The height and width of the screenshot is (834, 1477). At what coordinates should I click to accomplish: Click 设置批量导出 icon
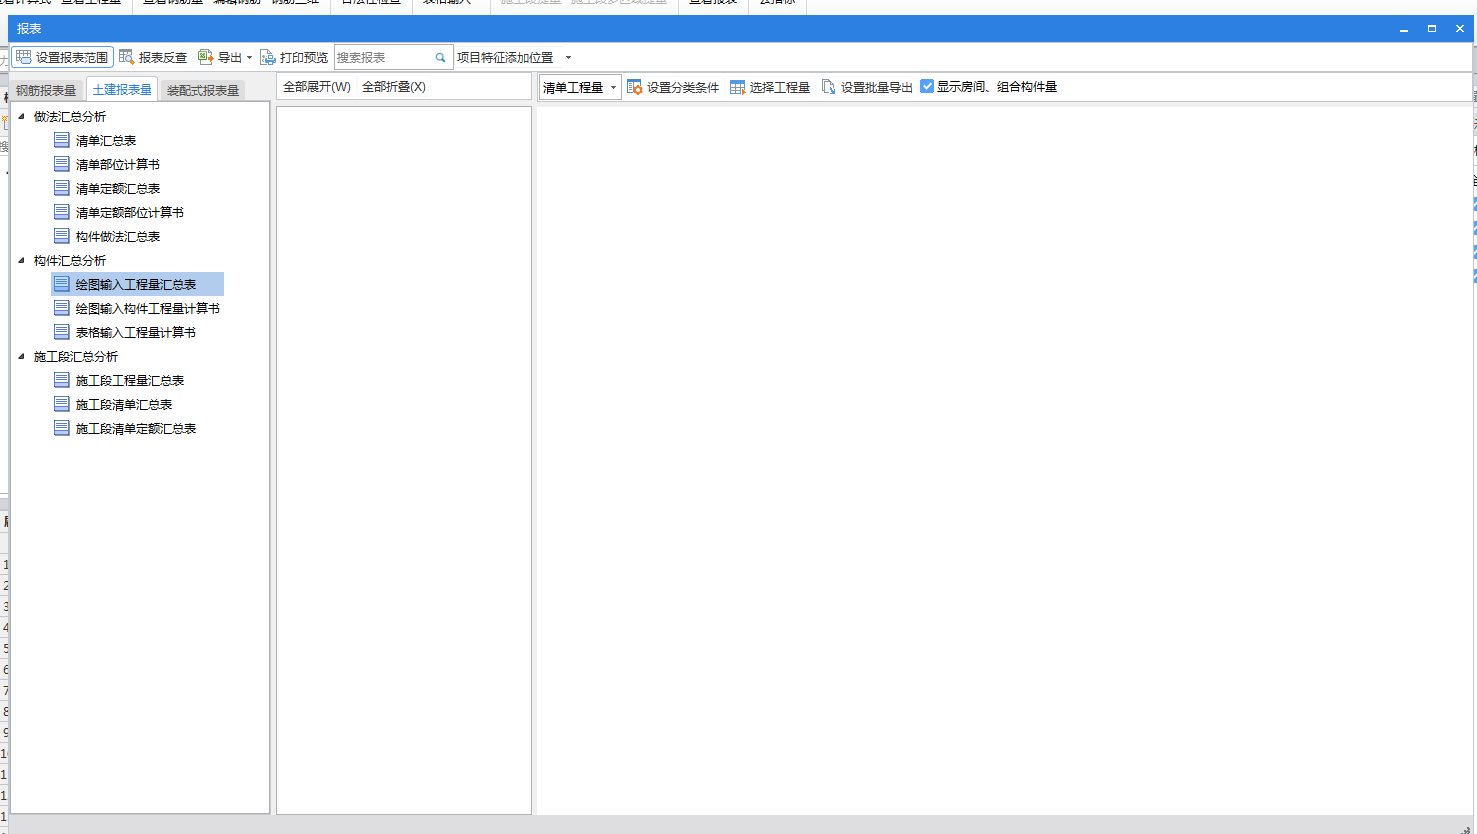pos(829,87)
